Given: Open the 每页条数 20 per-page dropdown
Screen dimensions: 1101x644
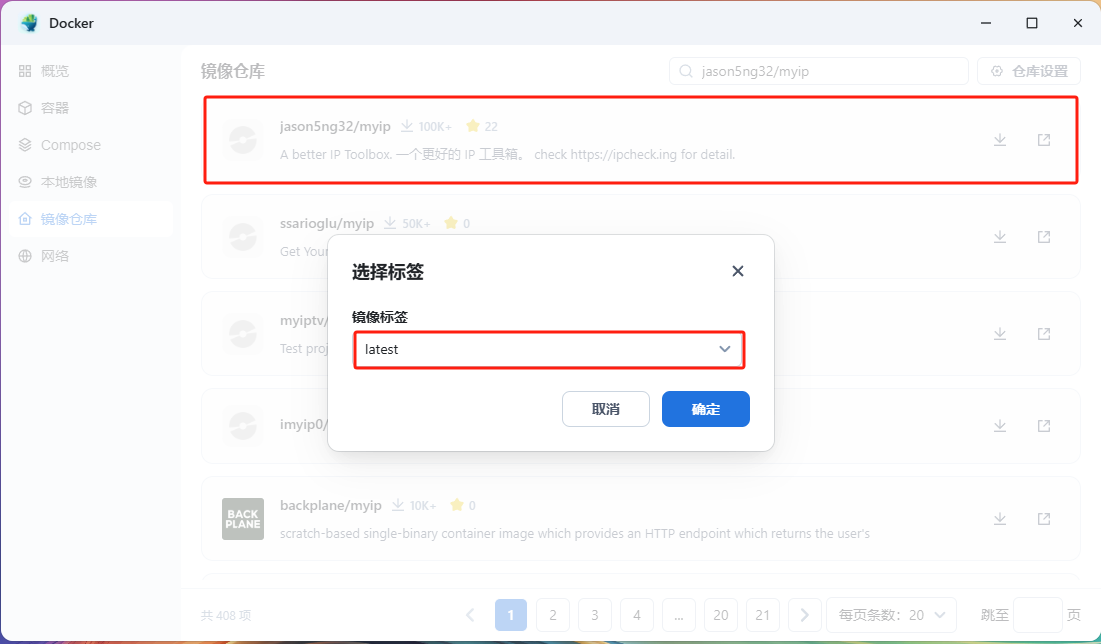Looking at the screenshot, I should coord(892,615).
